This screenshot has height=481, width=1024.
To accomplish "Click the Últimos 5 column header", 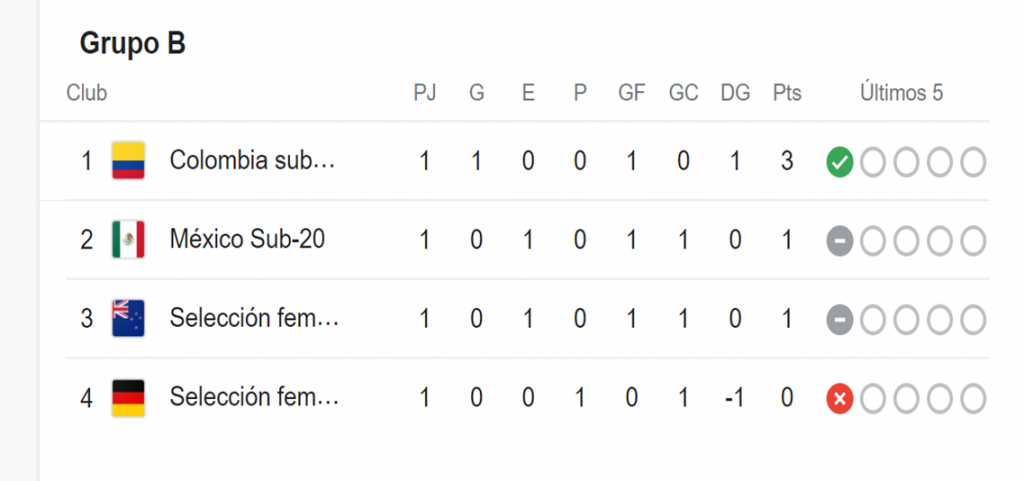I will (902, 93).
